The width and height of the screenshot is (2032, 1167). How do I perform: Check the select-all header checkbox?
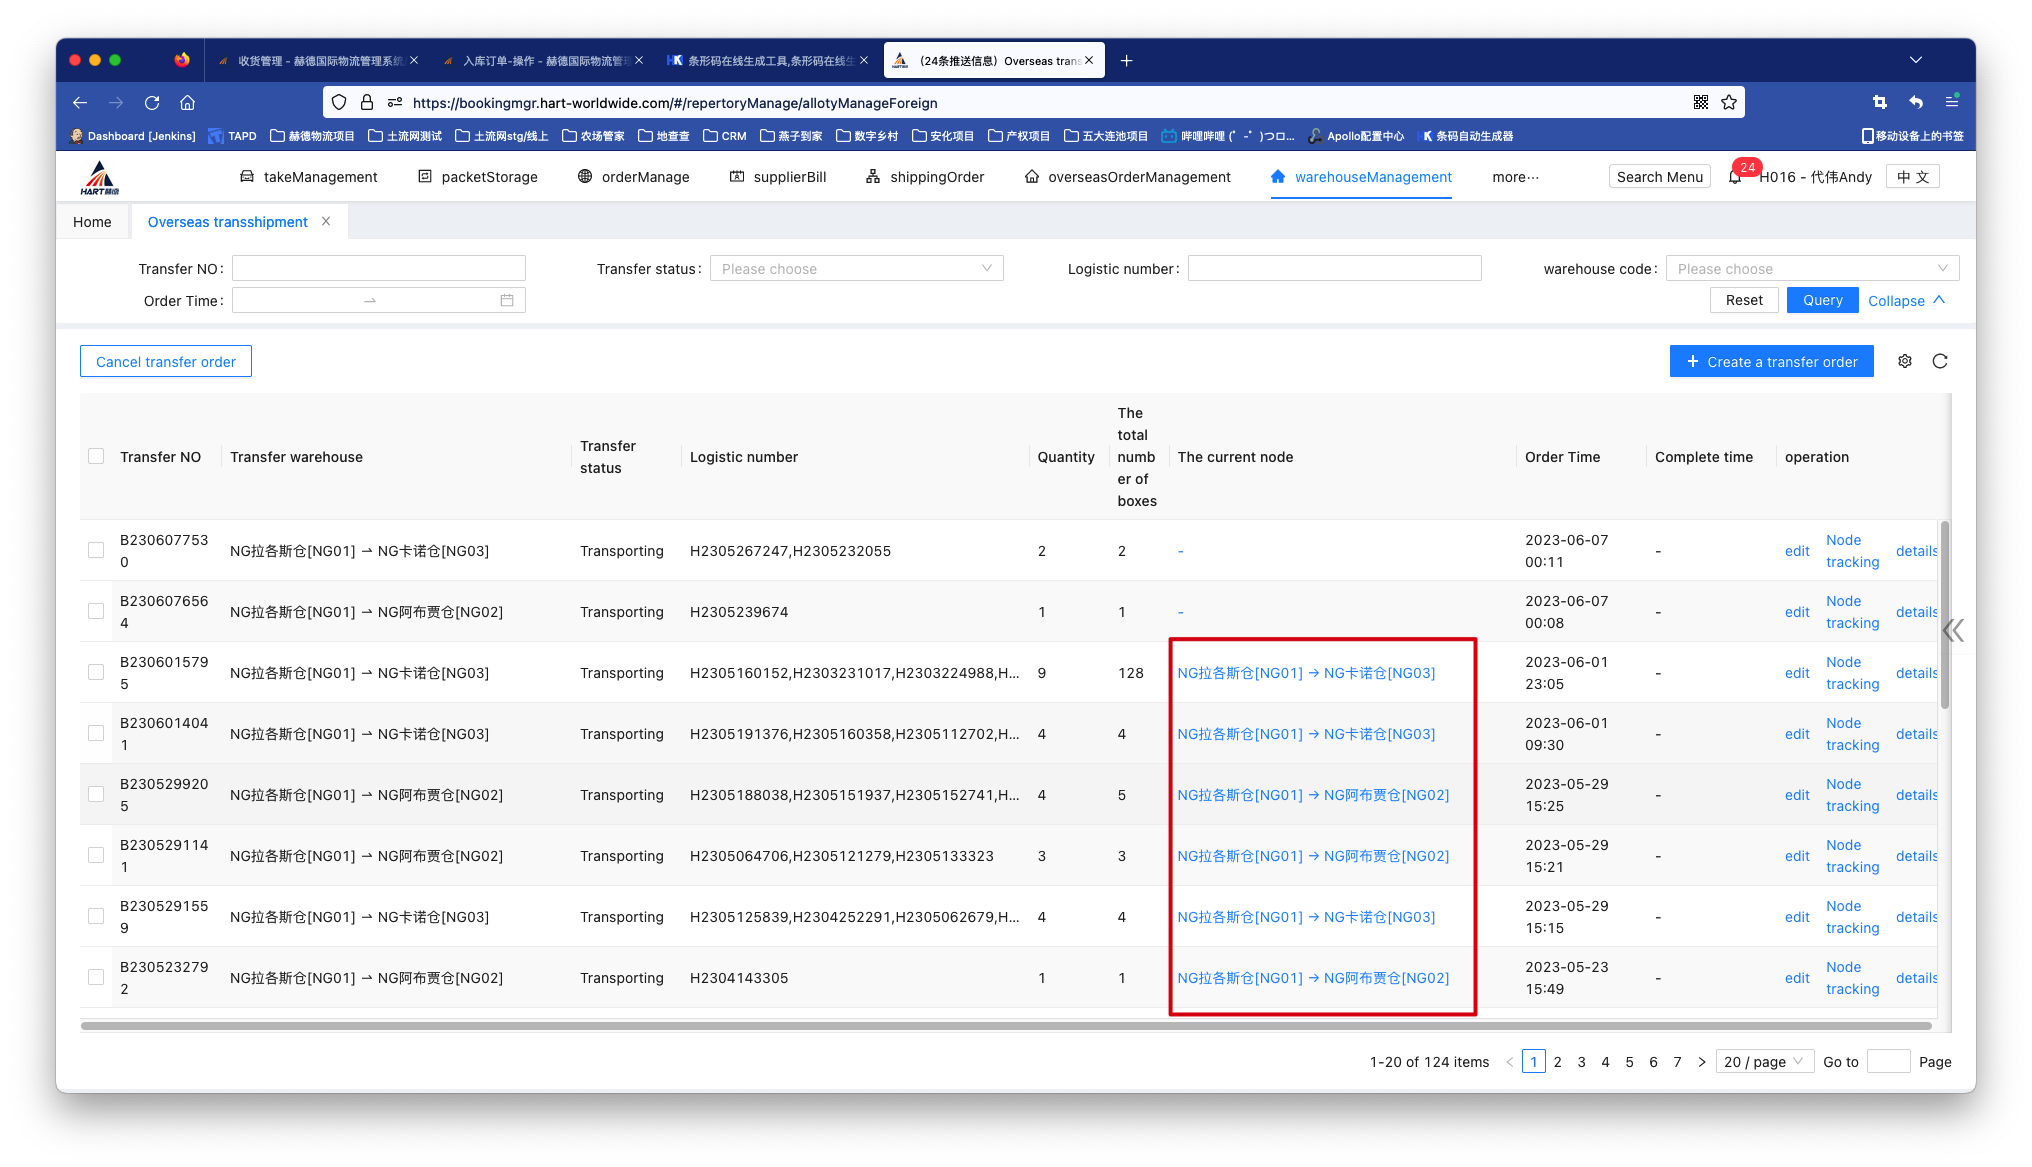tap(96, 456)
